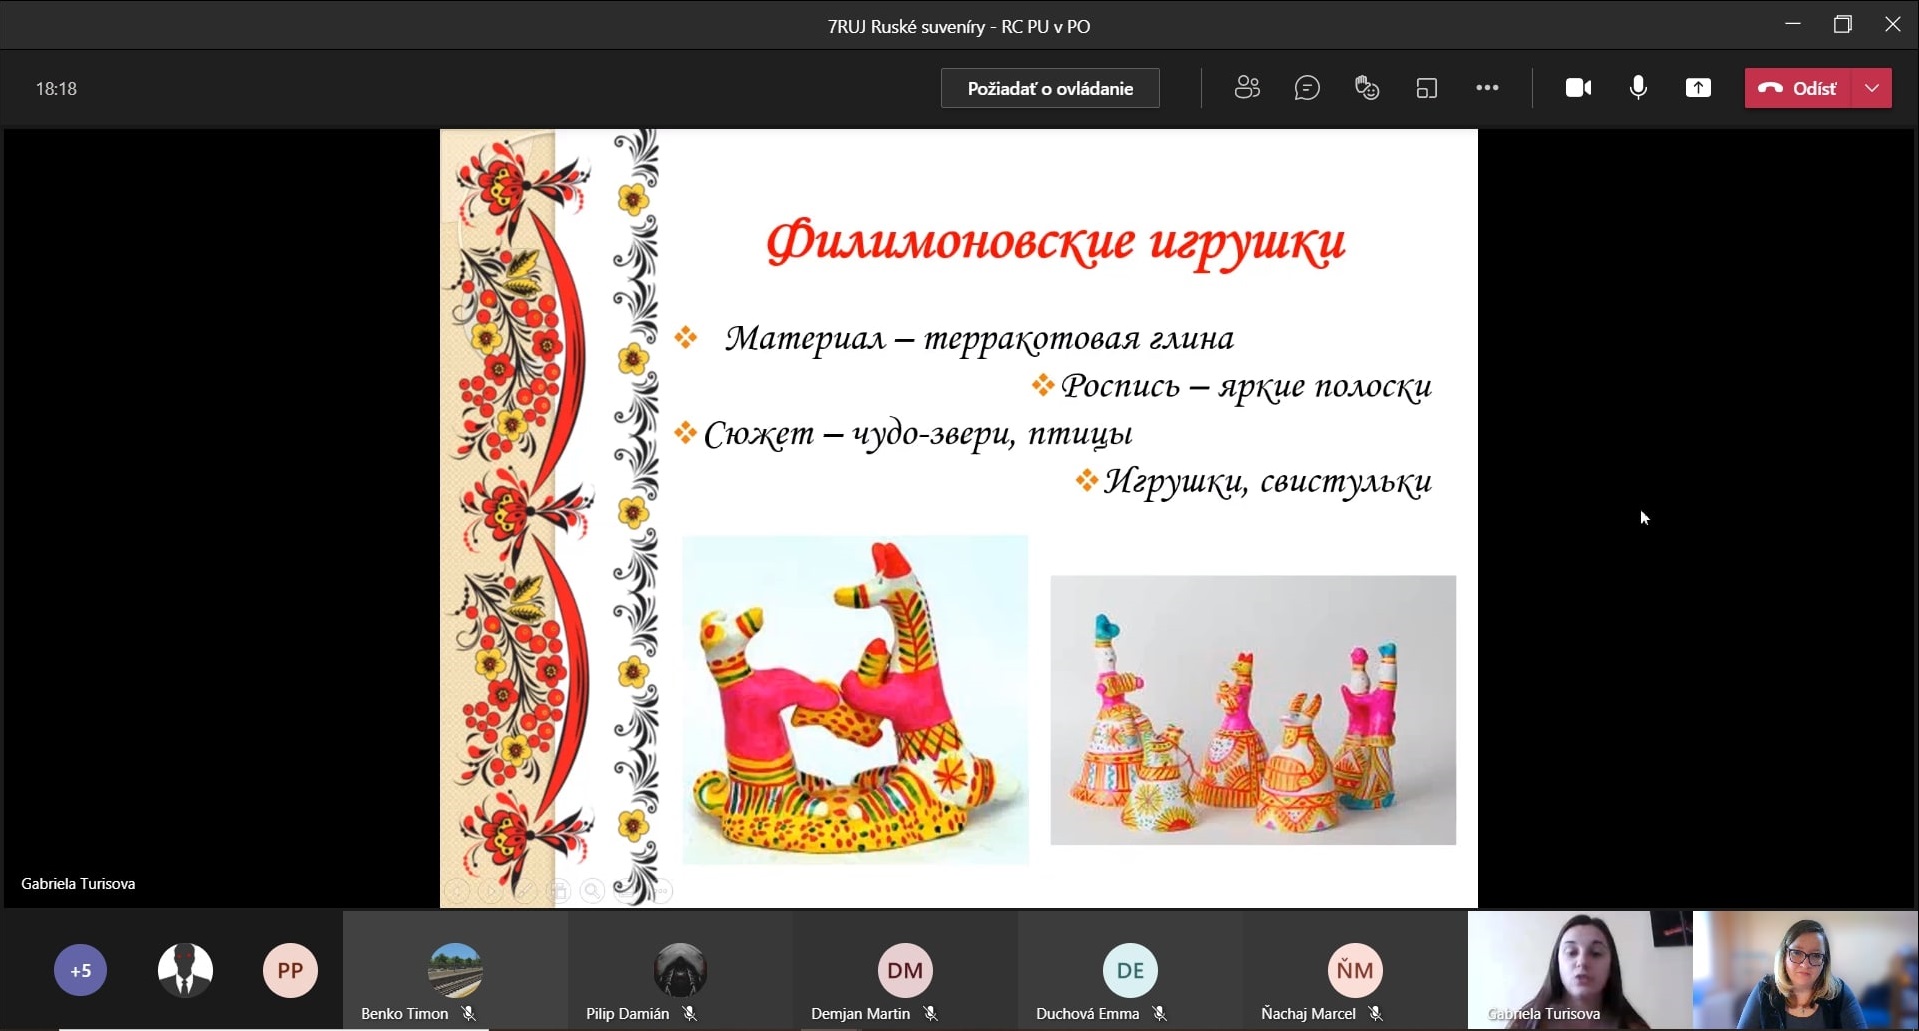The image size is (1919, 1031).
Task: Select the PP participant avatar
Action: tap(290, 970)
